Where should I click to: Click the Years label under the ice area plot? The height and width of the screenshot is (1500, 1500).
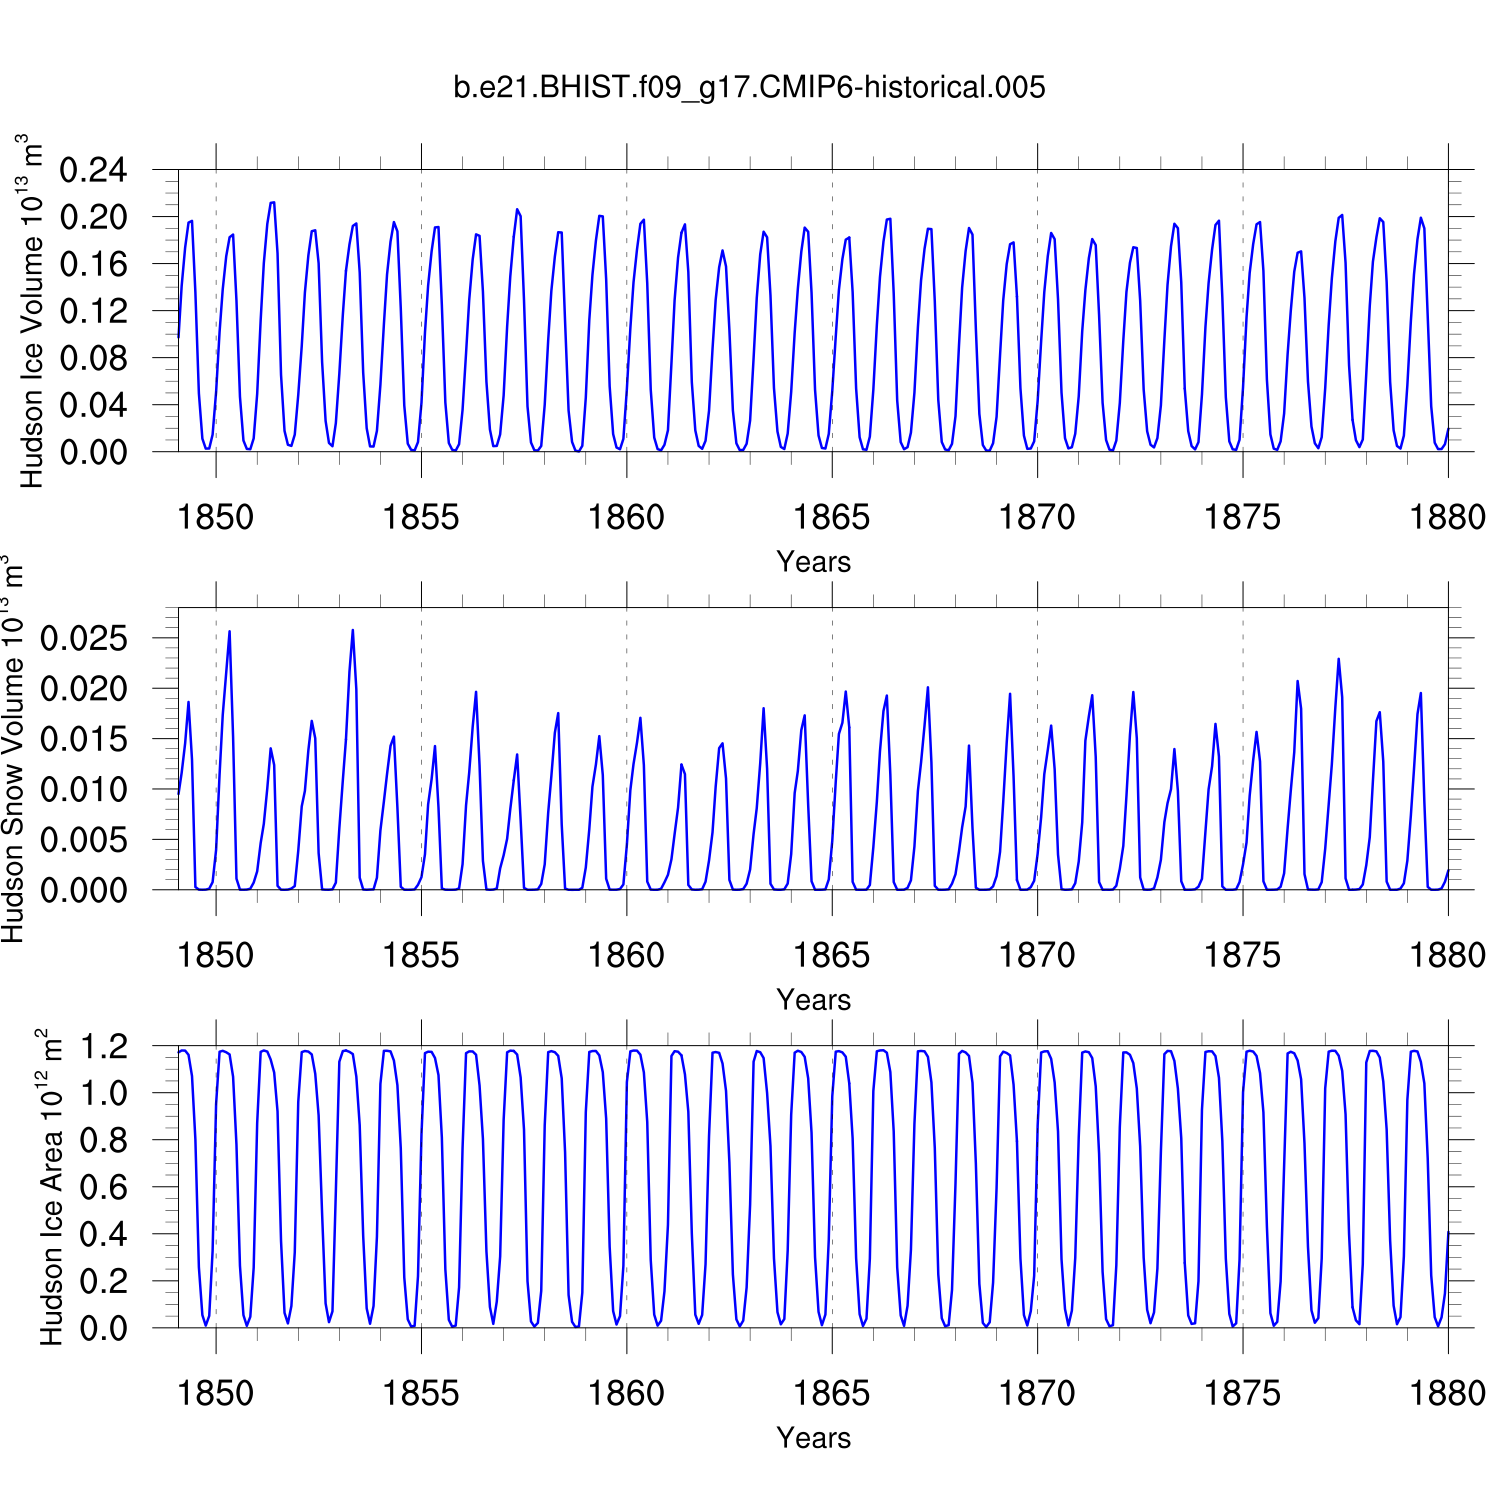[813, 1438]
